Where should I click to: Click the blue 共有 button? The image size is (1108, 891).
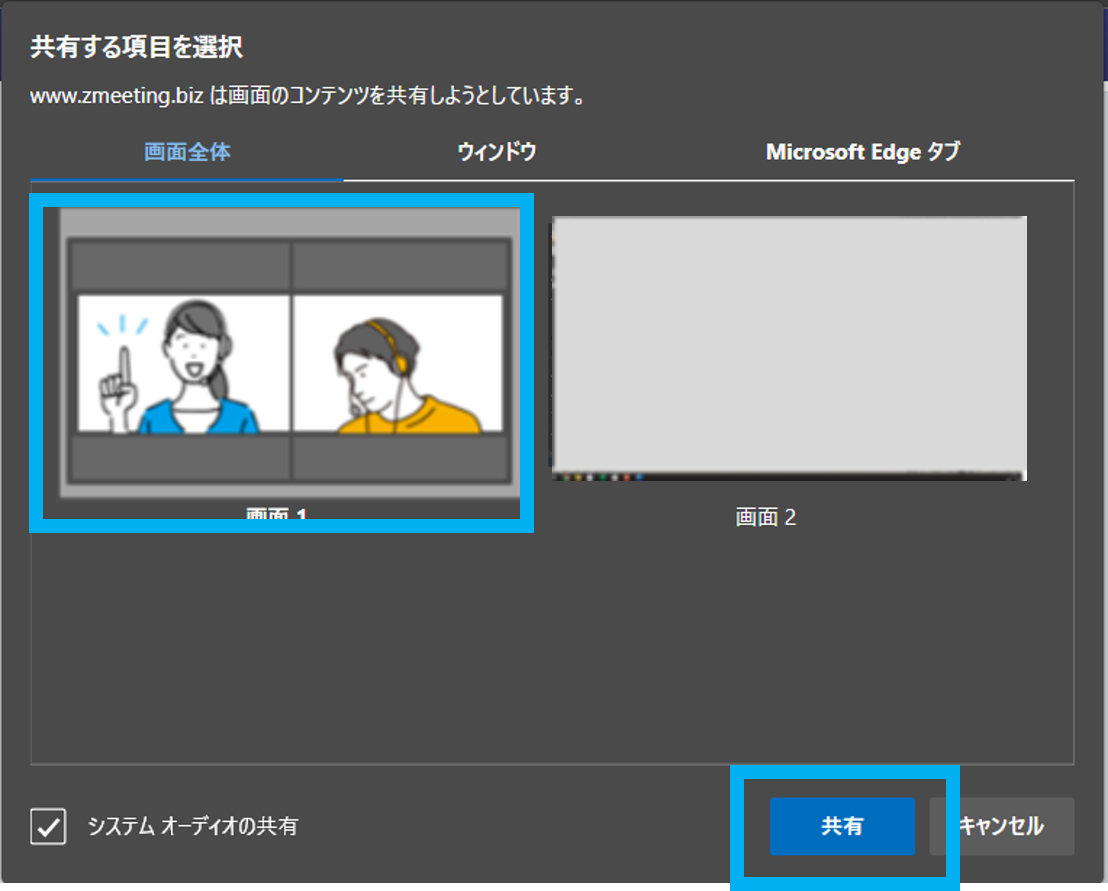point(842,826)
